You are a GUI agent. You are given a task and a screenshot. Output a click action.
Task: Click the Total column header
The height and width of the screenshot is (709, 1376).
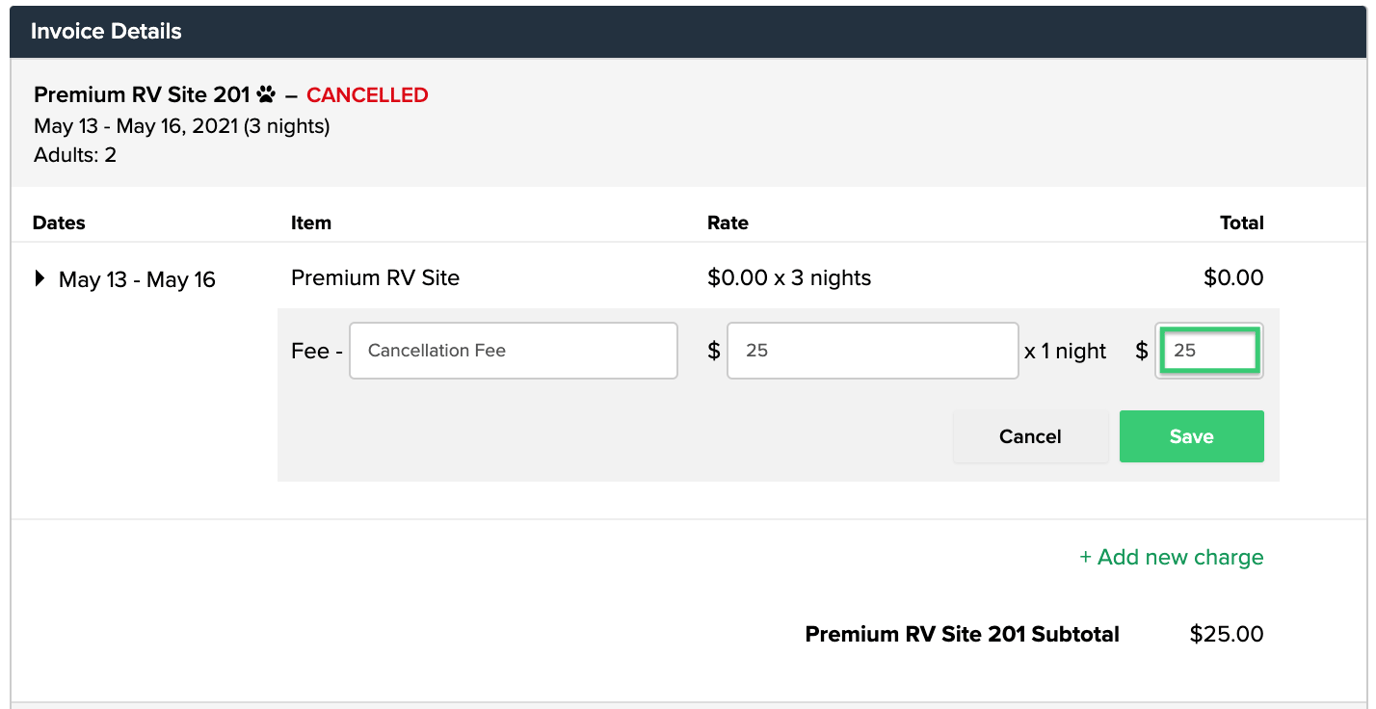click(1241, 223)
